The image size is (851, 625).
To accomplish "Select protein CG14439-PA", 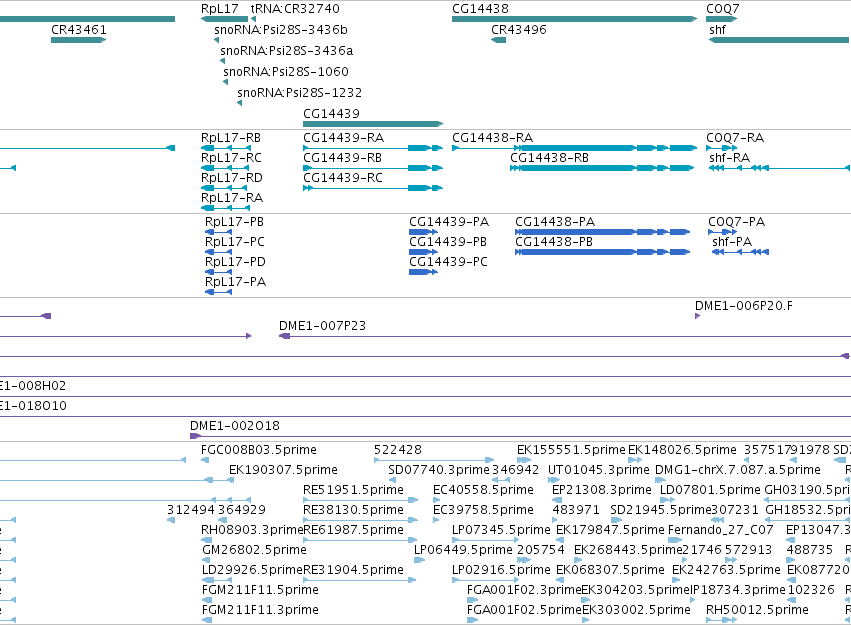I will coord(449,222).
